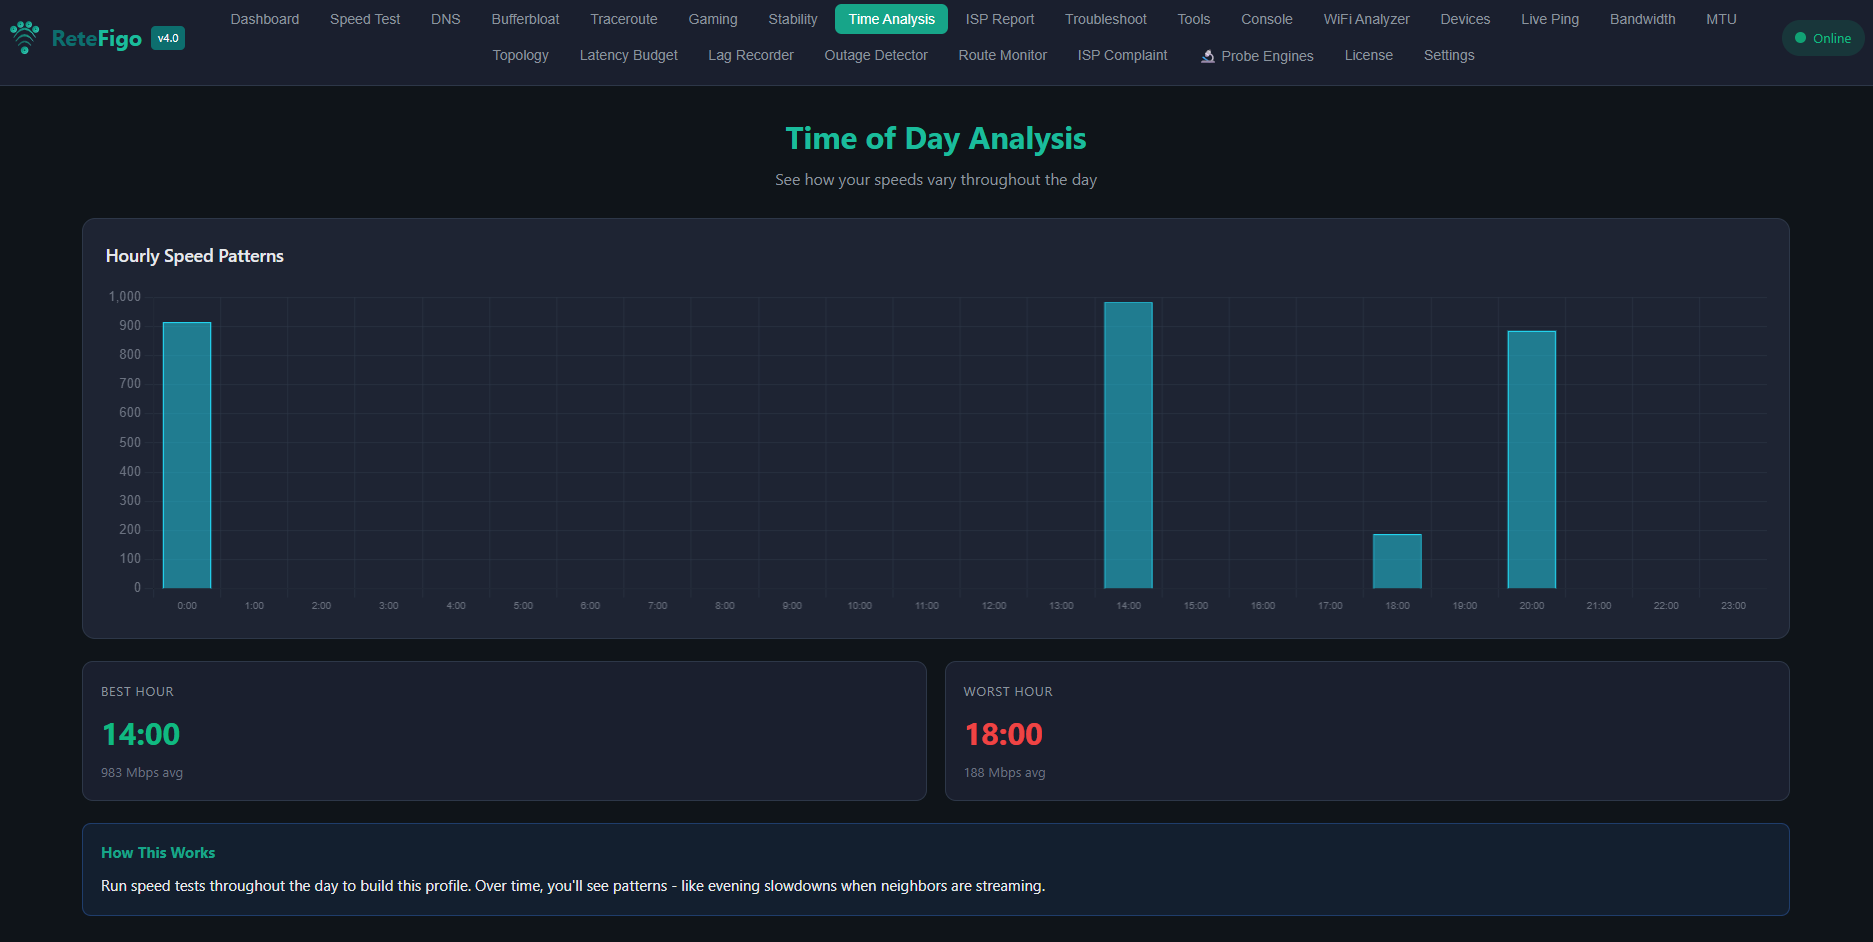The image size is (1873, 942).
Task: Open the Live Ping tab
Action: click(1549, 19)
